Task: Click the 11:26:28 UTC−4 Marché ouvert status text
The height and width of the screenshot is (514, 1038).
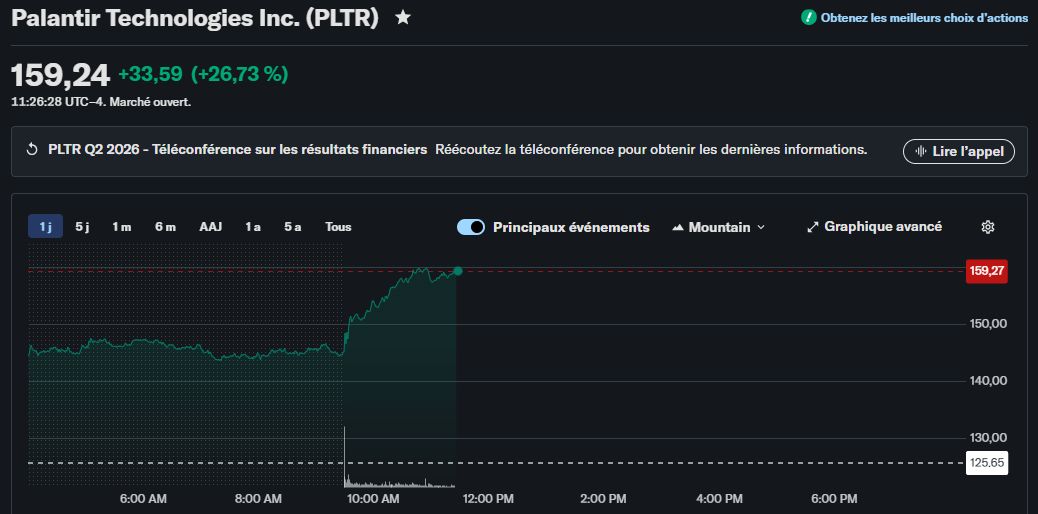Action: point(101,103)
